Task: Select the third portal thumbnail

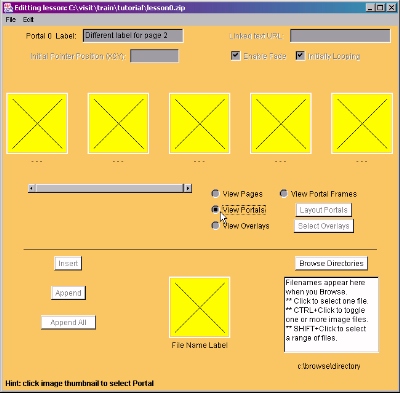Action: click(199, 123)
